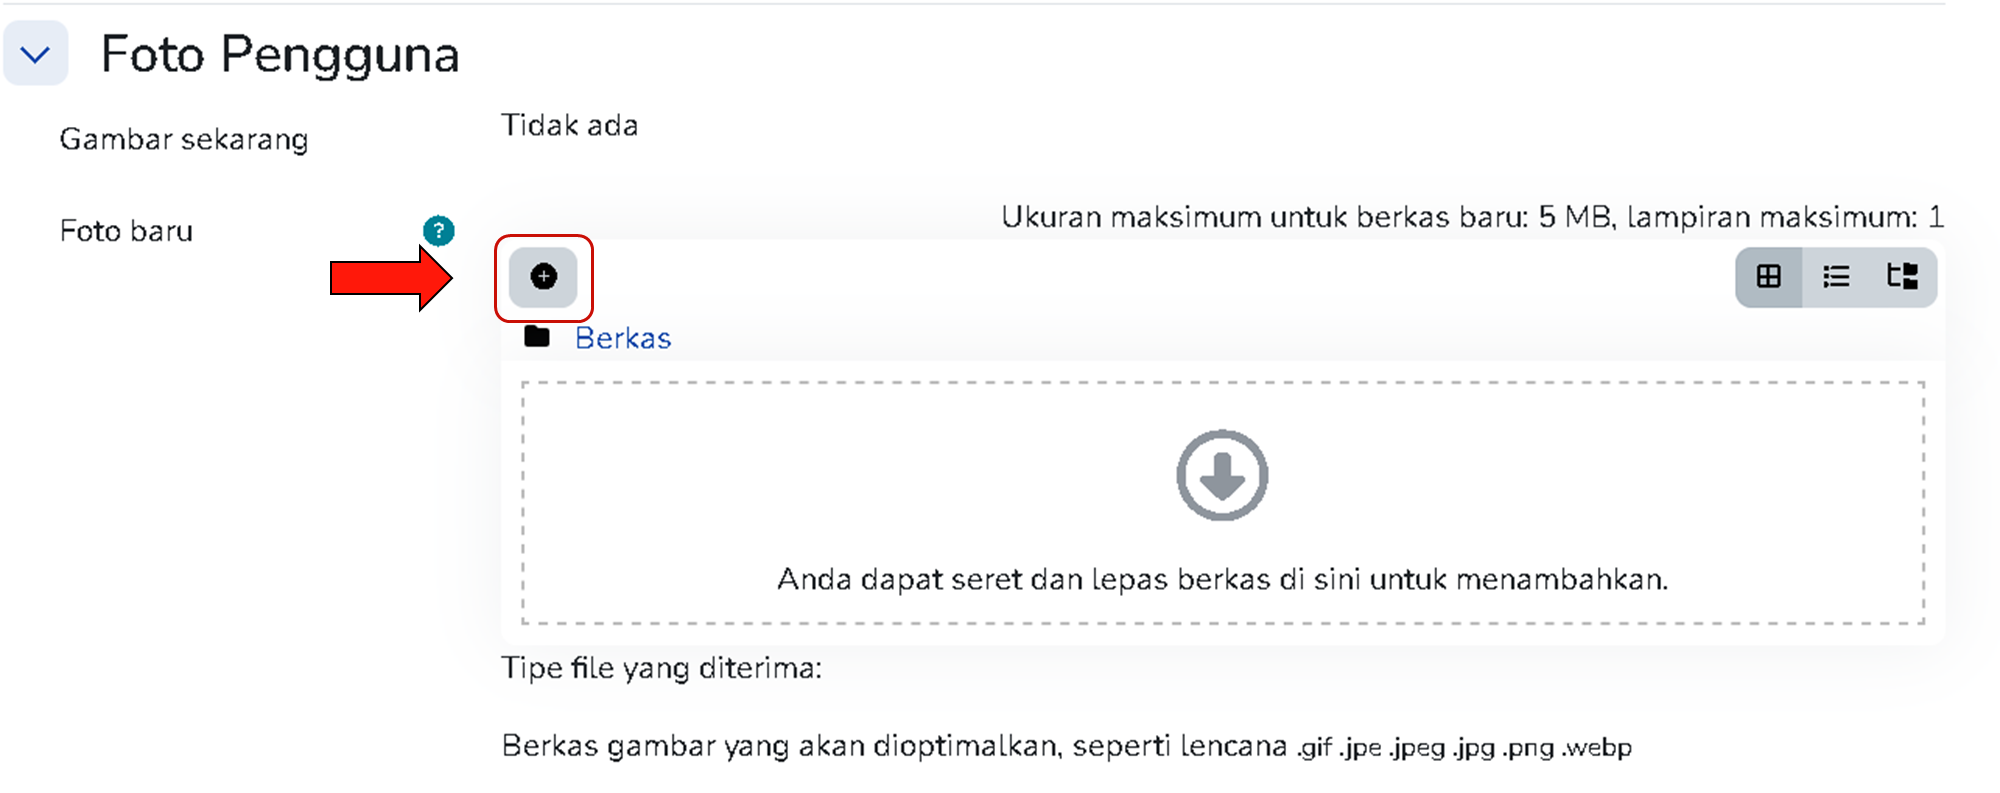The image size is (2000, 793).
Task: Switch file display to icon grid view
Action: click(1768, 277)
